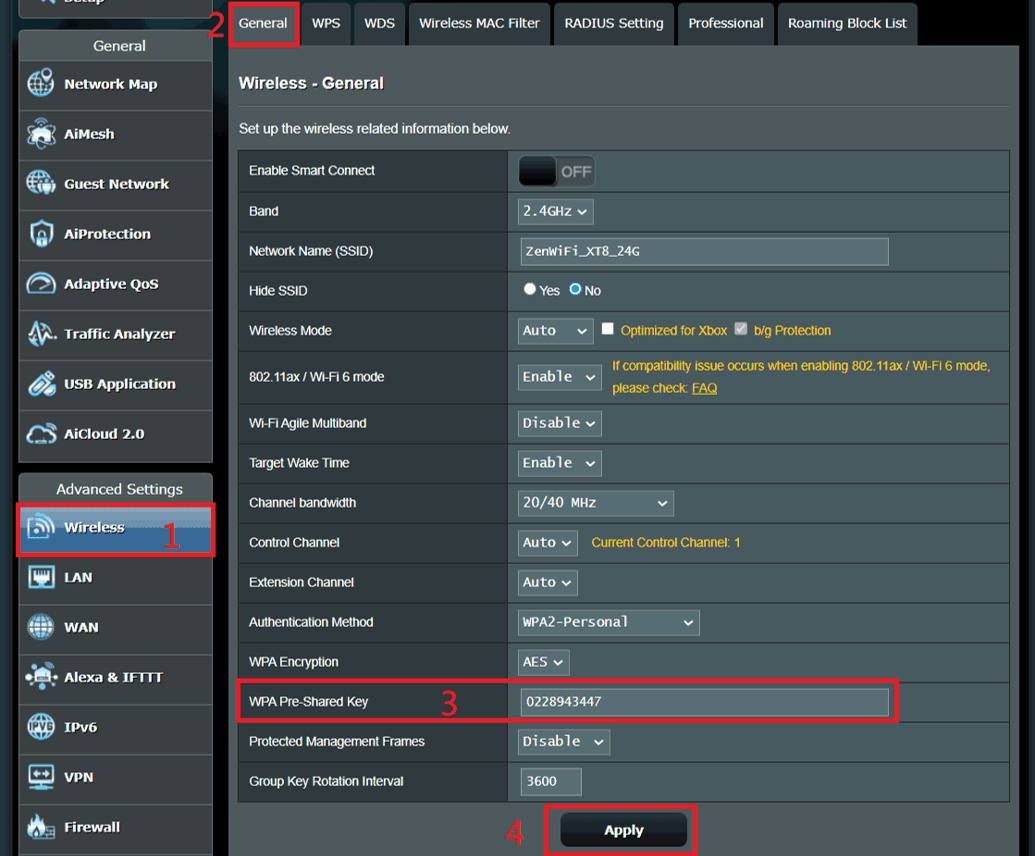The height and width of the screenshot is (856, 1035).
Task: Select Yes for Hide SSID
Action: pos(530,289)
